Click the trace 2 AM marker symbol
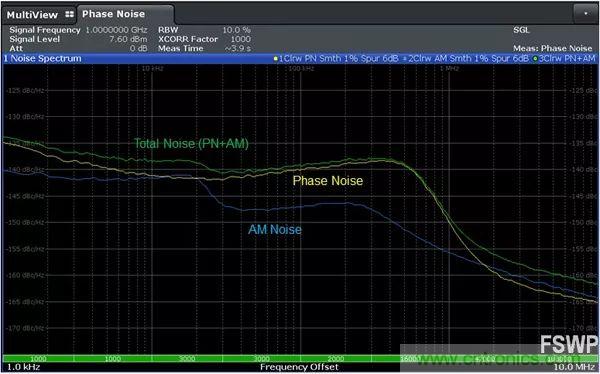600x374 pixels. [x=405, y=59]
